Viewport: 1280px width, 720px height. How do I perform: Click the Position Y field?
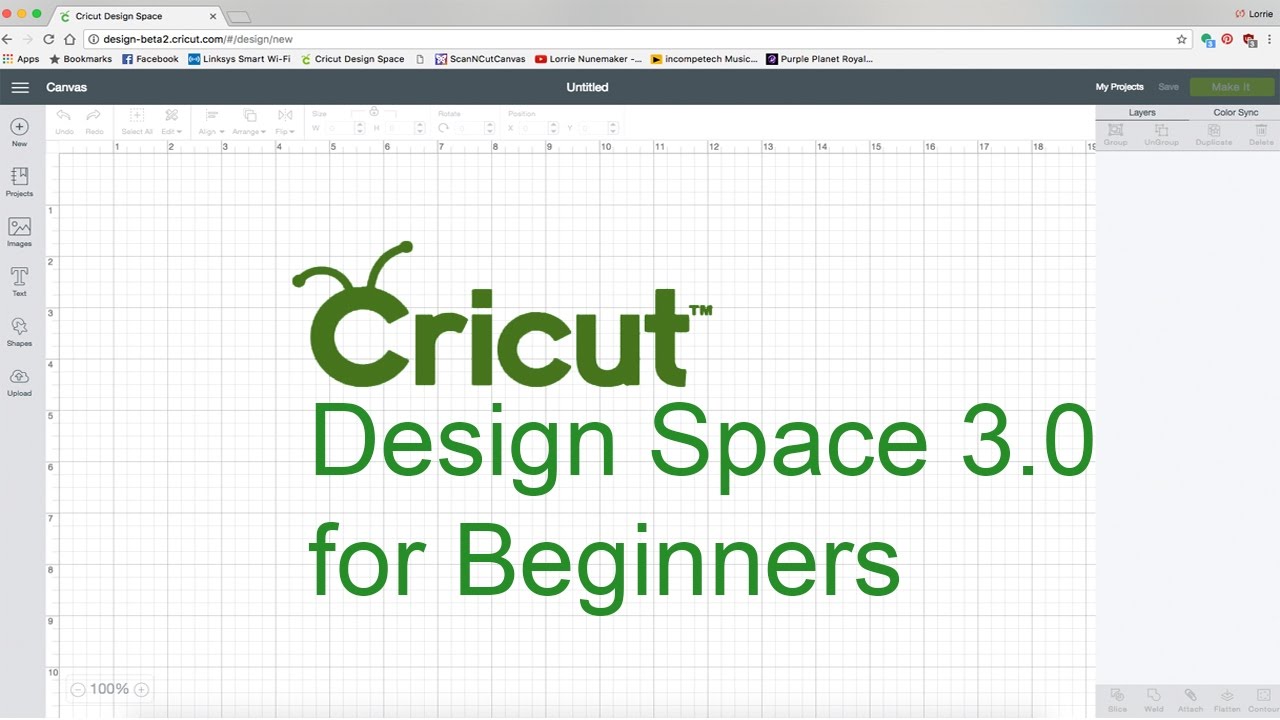(x=592, y=128)
